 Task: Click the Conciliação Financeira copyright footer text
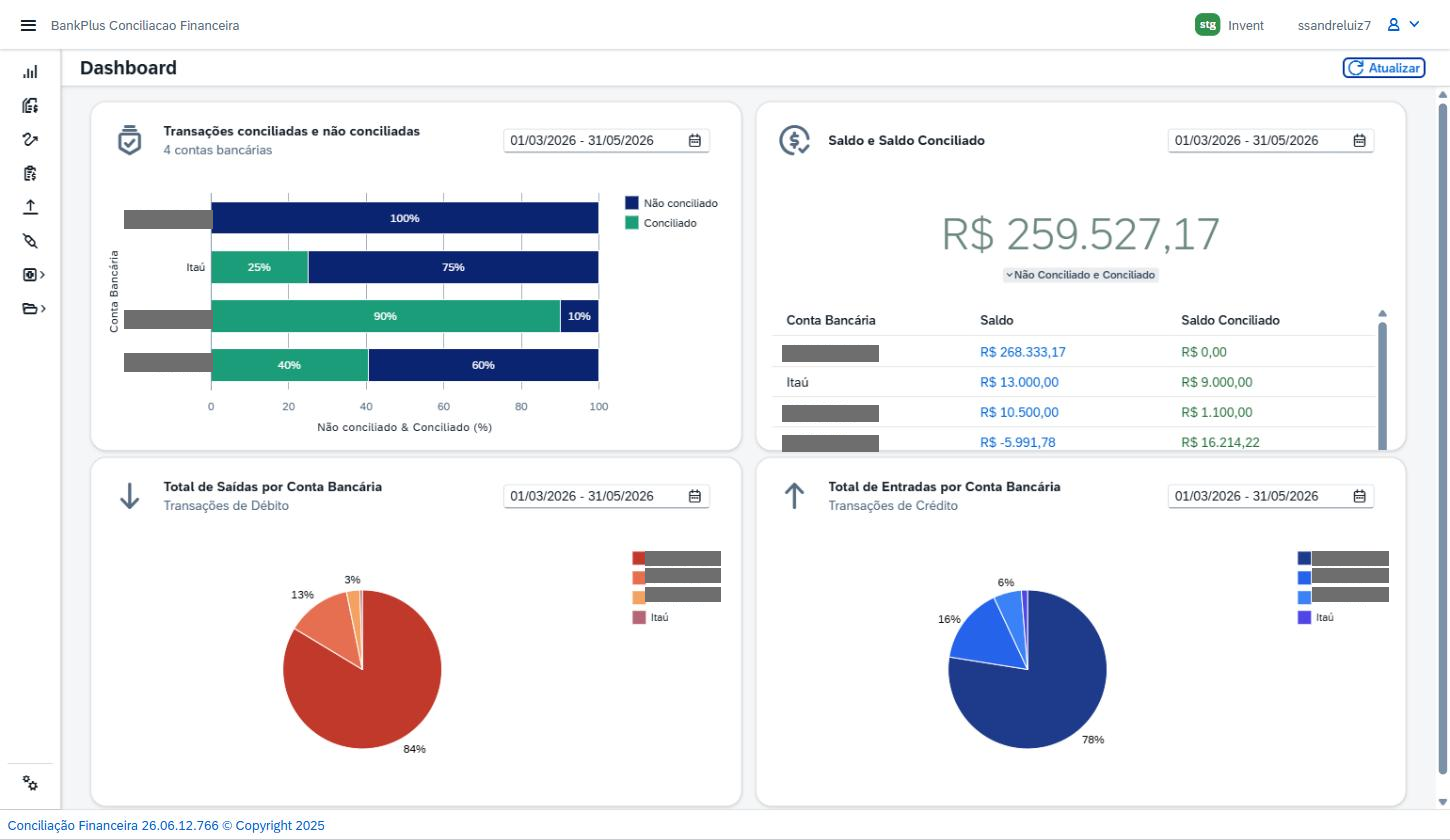click(166, 826)
